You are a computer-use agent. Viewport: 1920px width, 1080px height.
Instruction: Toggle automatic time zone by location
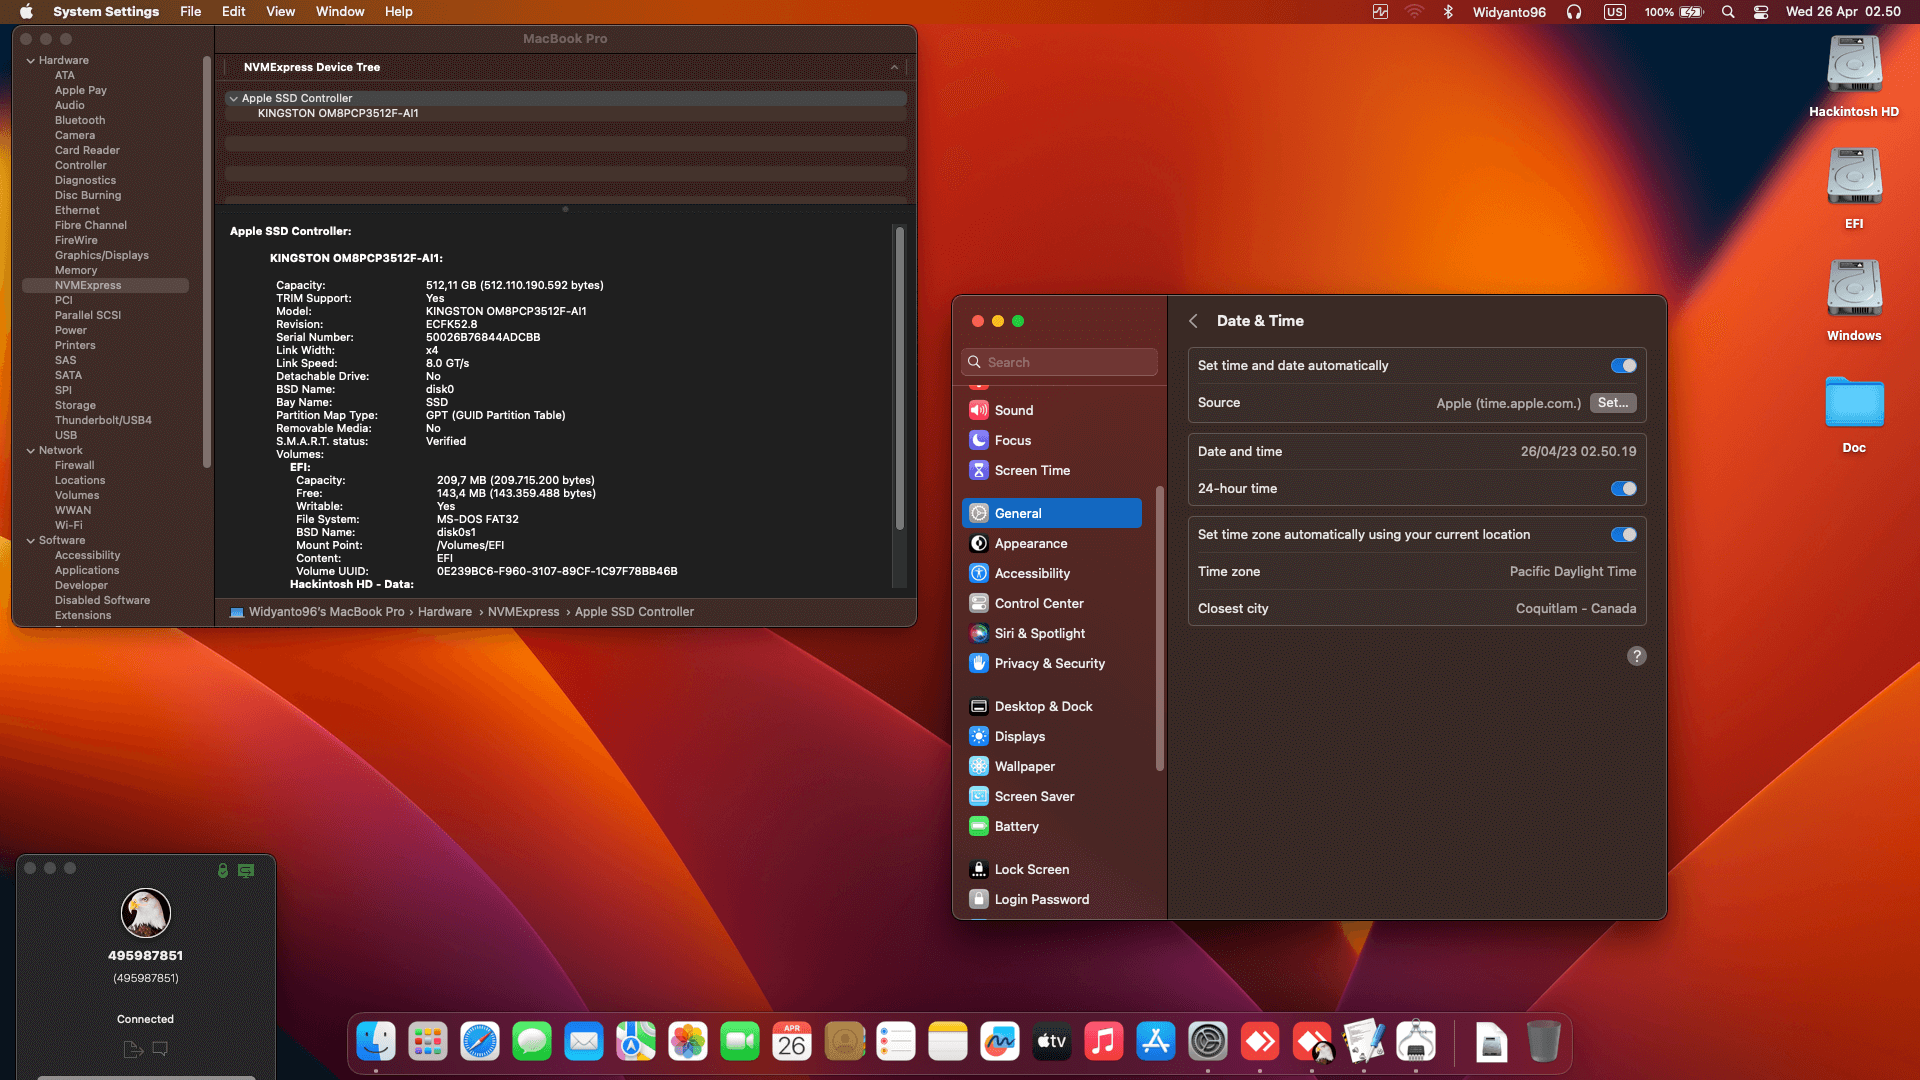tap(1623, 535)
